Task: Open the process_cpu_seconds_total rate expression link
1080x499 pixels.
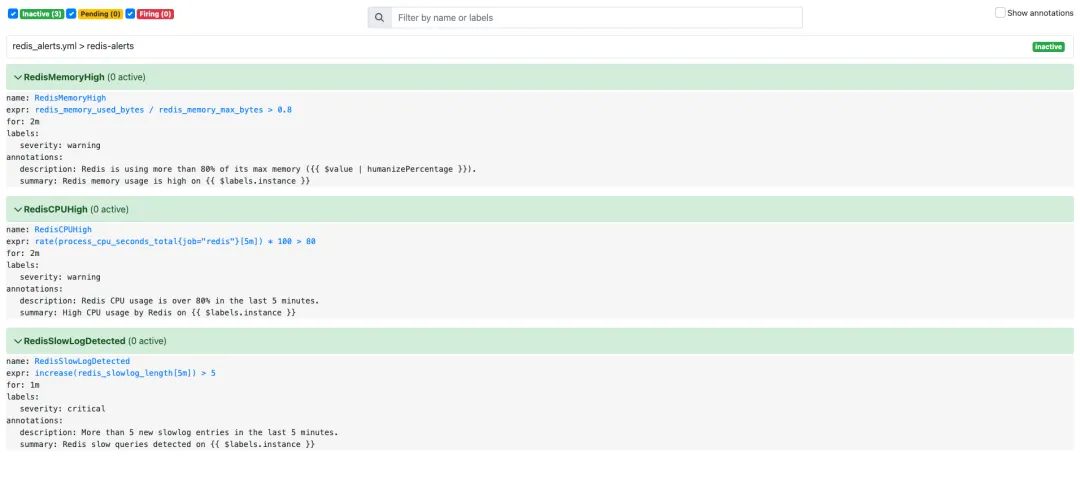Action: tap(175, 242)
